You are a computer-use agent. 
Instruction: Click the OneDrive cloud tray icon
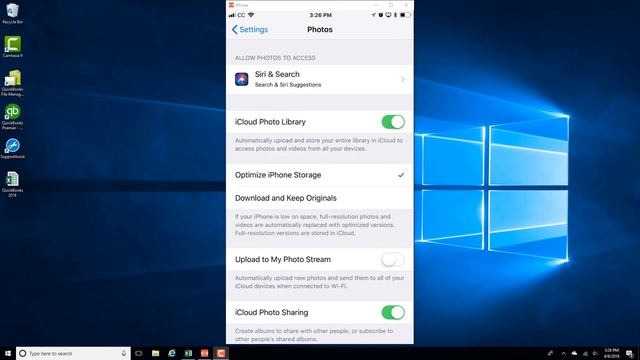[x=574, y=353]
